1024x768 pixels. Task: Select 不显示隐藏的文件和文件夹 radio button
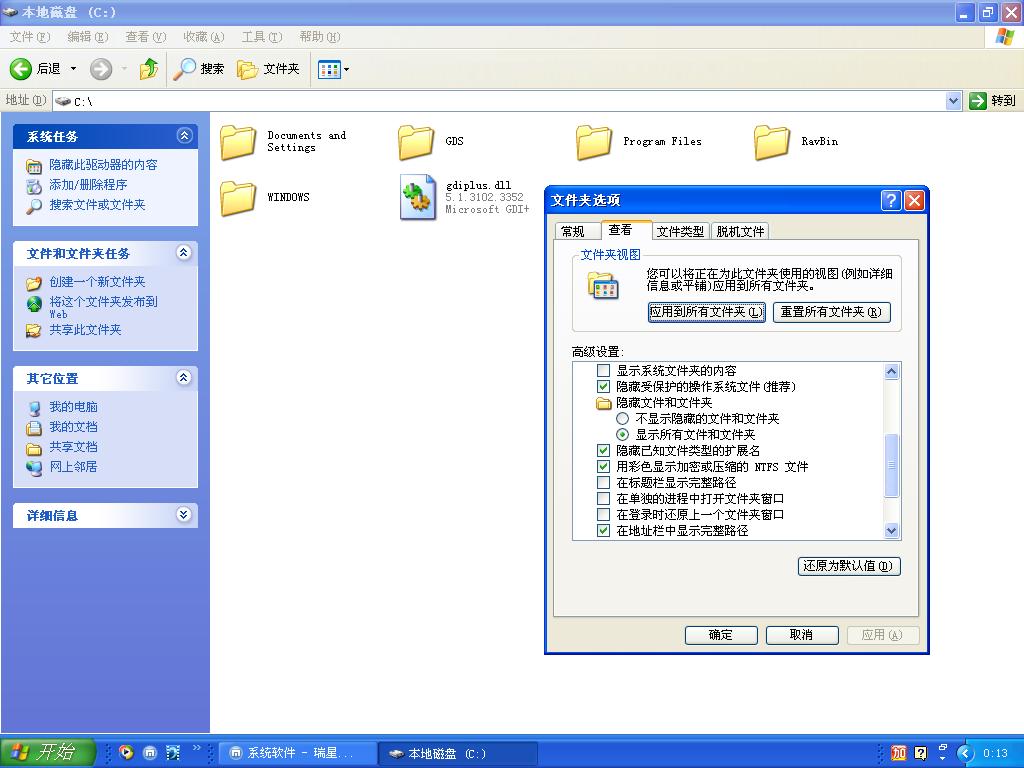(x=622, y=419)
